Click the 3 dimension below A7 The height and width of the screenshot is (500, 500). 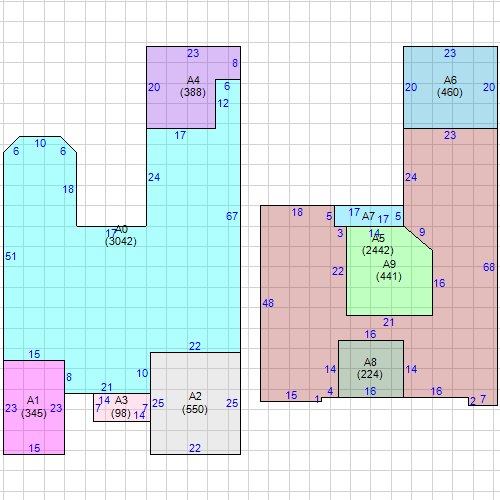point(340,233)
